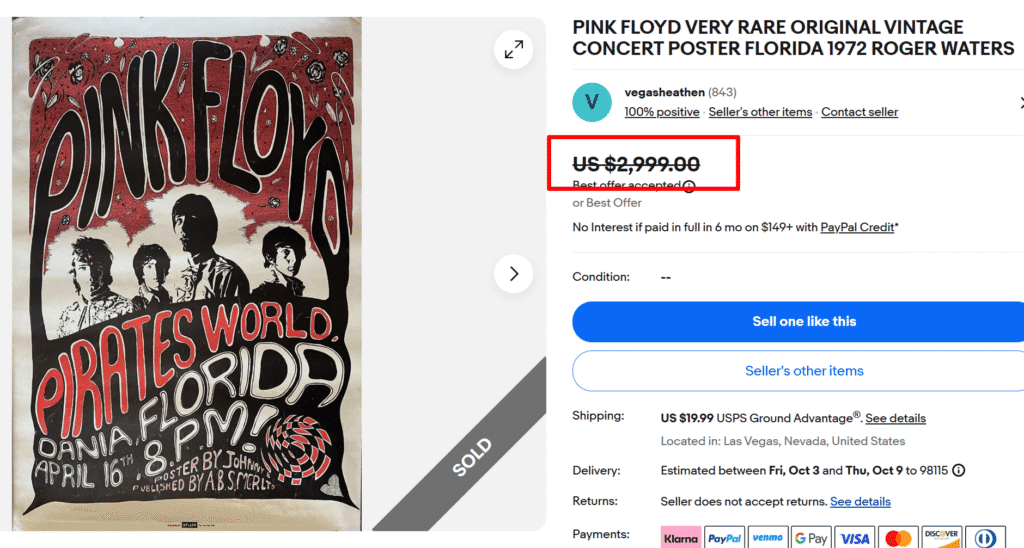Open info icon beside Best offer accepted

688,186
